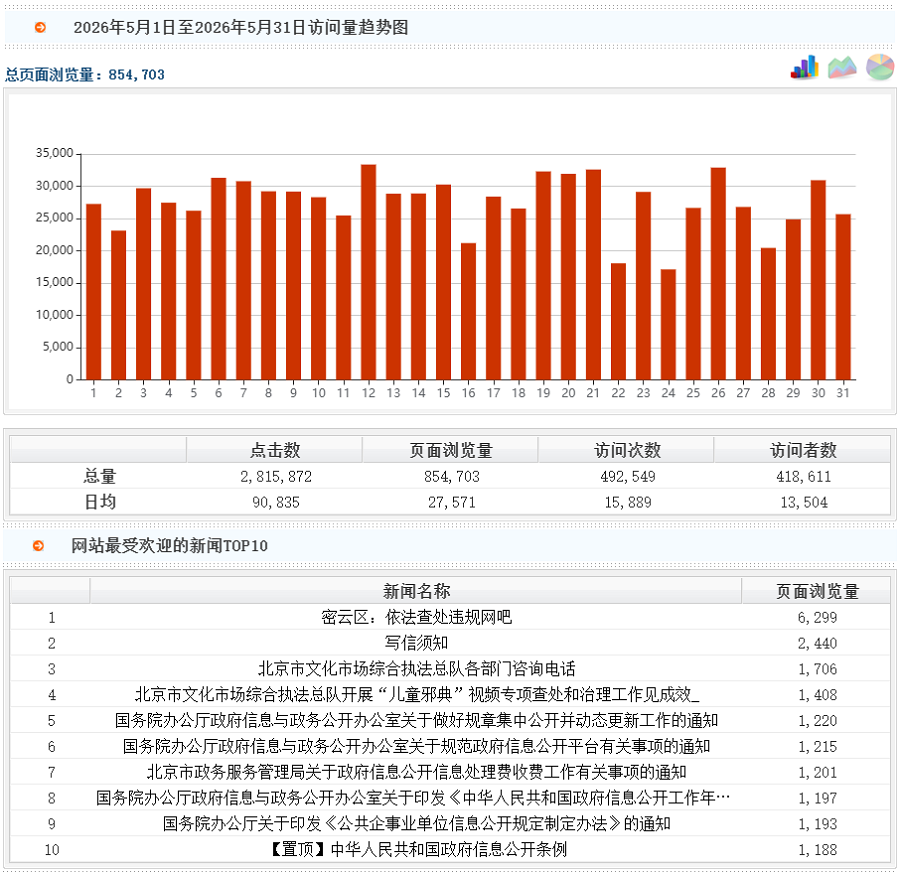Open 北京市文化市场综合执法总队各部门咨询电话 link

(x=416, y=669)
